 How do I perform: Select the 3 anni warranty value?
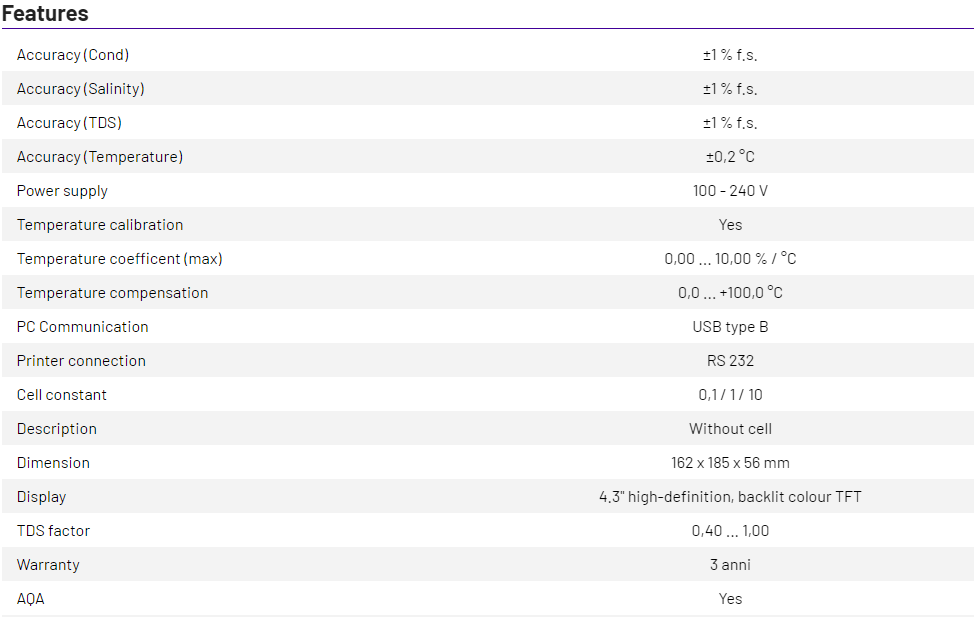(x=730, y=565)
